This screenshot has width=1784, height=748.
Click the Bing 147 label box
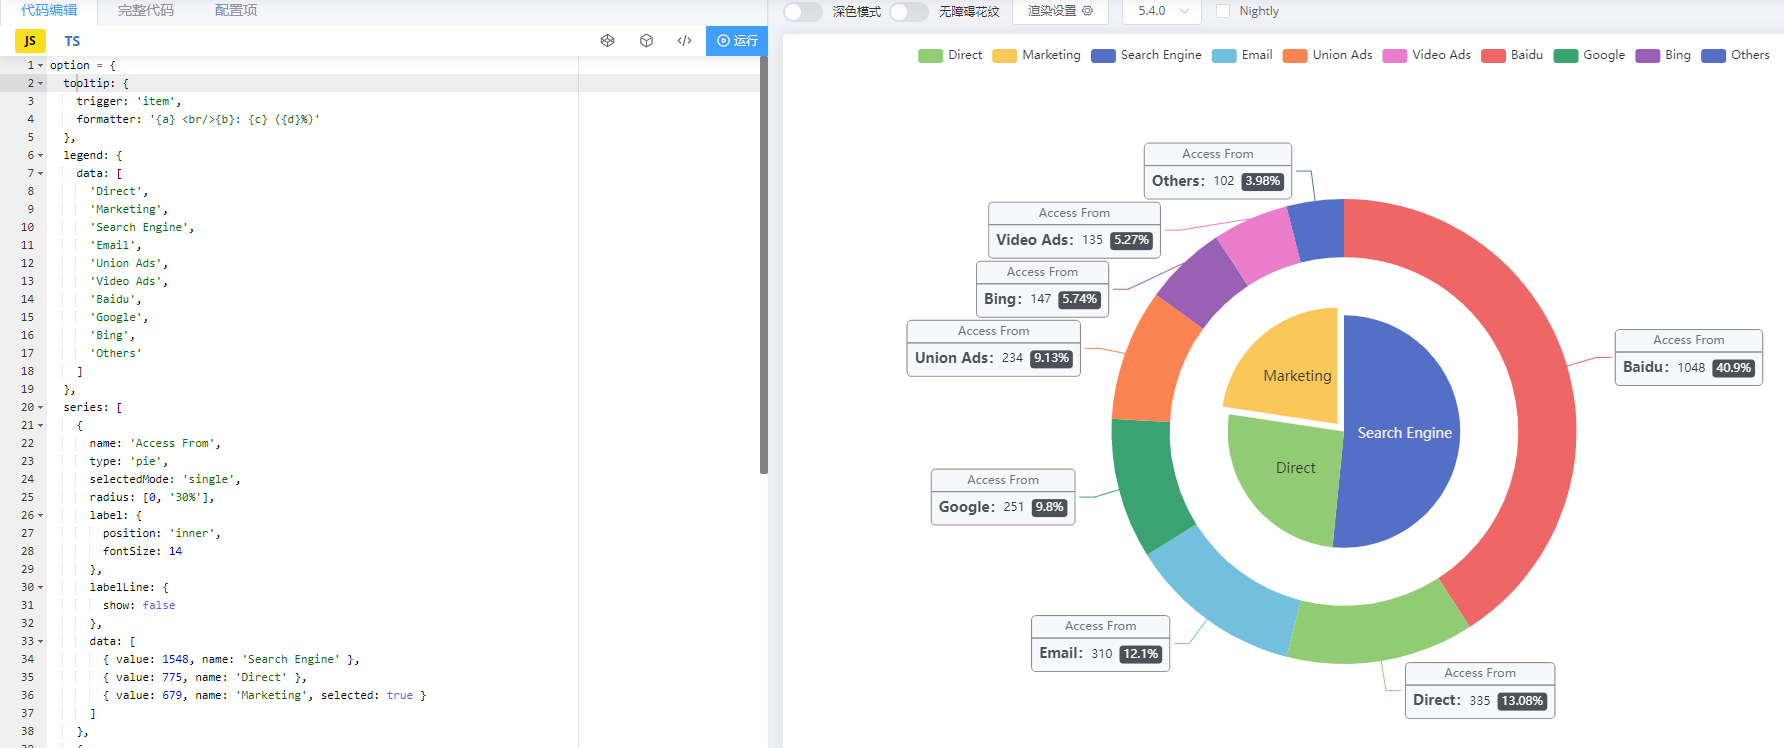(x=1042, y=289)
